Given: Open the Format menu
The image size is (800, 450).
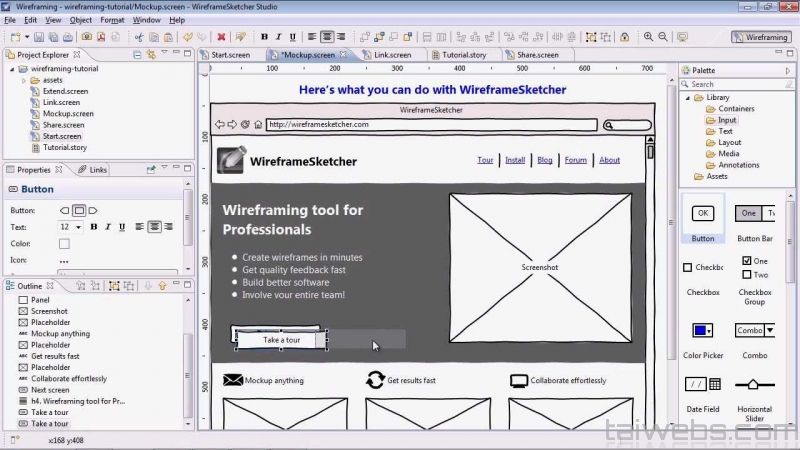Looking at the screenshot, I should (x=112, y=20).
